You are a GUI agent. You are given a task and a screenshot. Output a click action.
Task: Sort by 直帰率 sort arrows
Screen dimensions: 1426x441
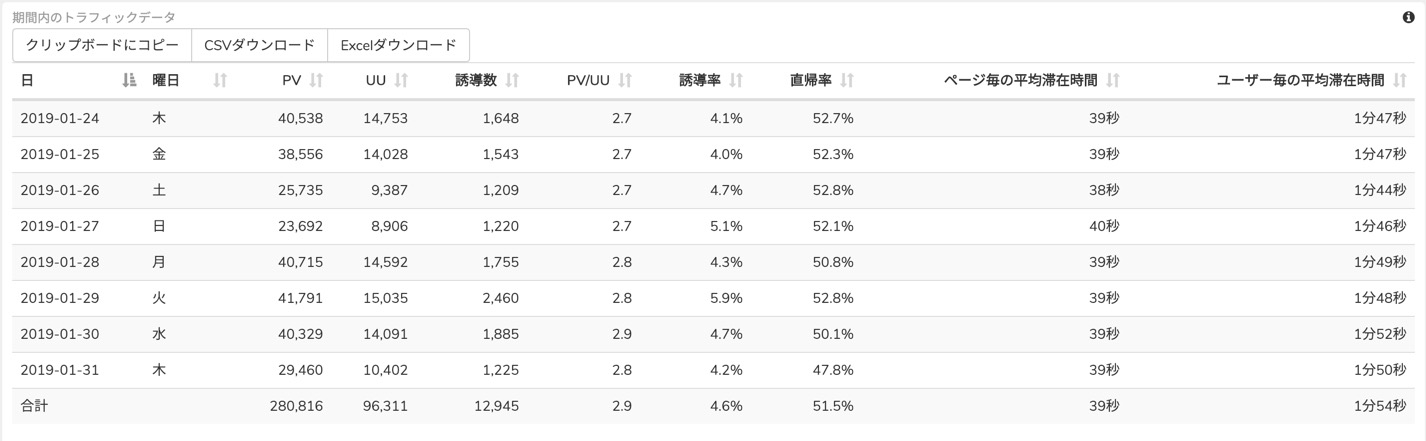pyautogui.click(x=847, y=81)
